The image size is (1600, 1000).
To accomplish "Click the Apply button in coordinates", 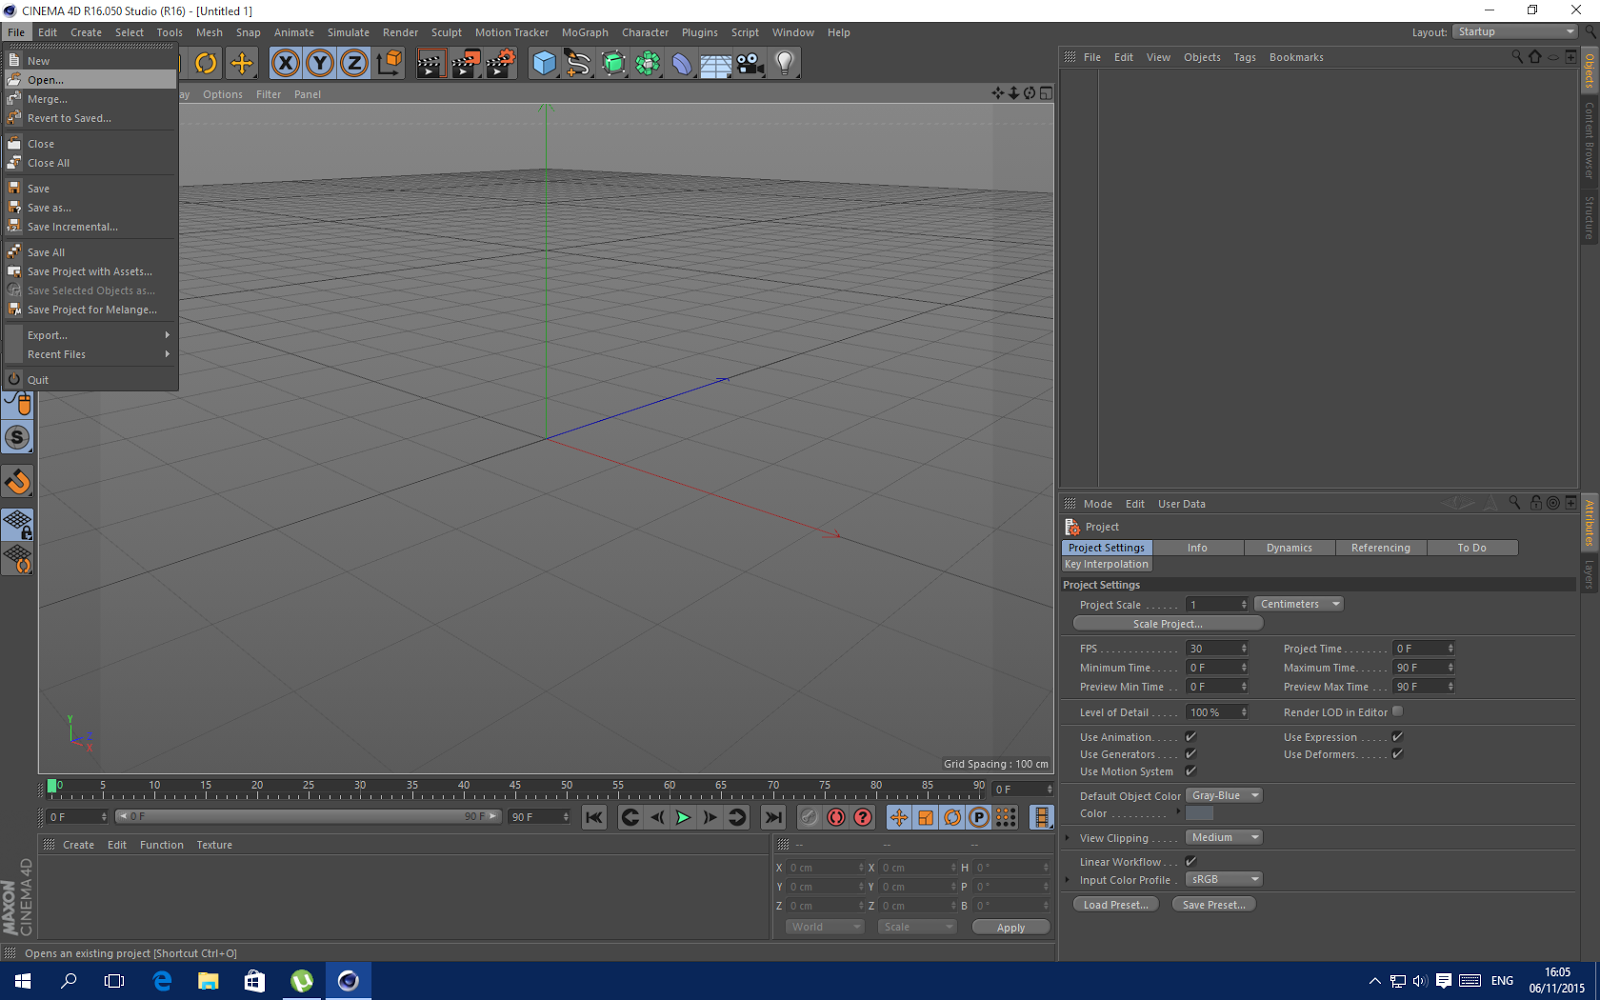I will coord(1011,928).
